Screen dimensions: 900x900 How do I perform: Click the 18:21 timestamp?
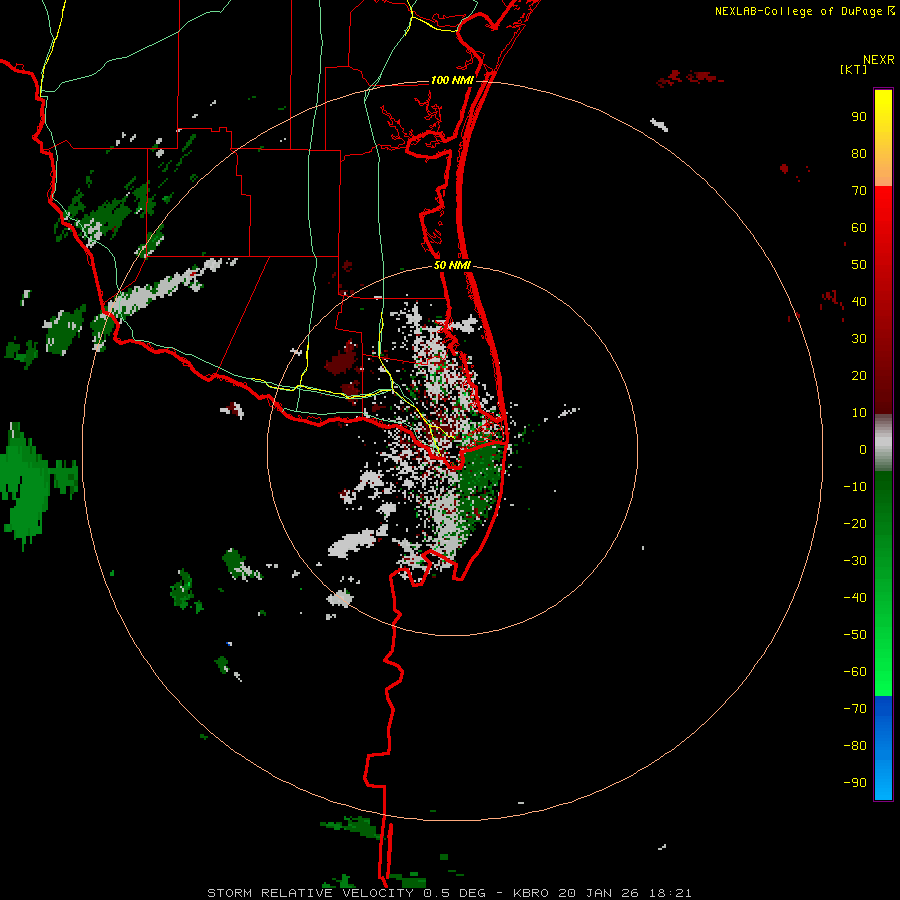point(670,893)
